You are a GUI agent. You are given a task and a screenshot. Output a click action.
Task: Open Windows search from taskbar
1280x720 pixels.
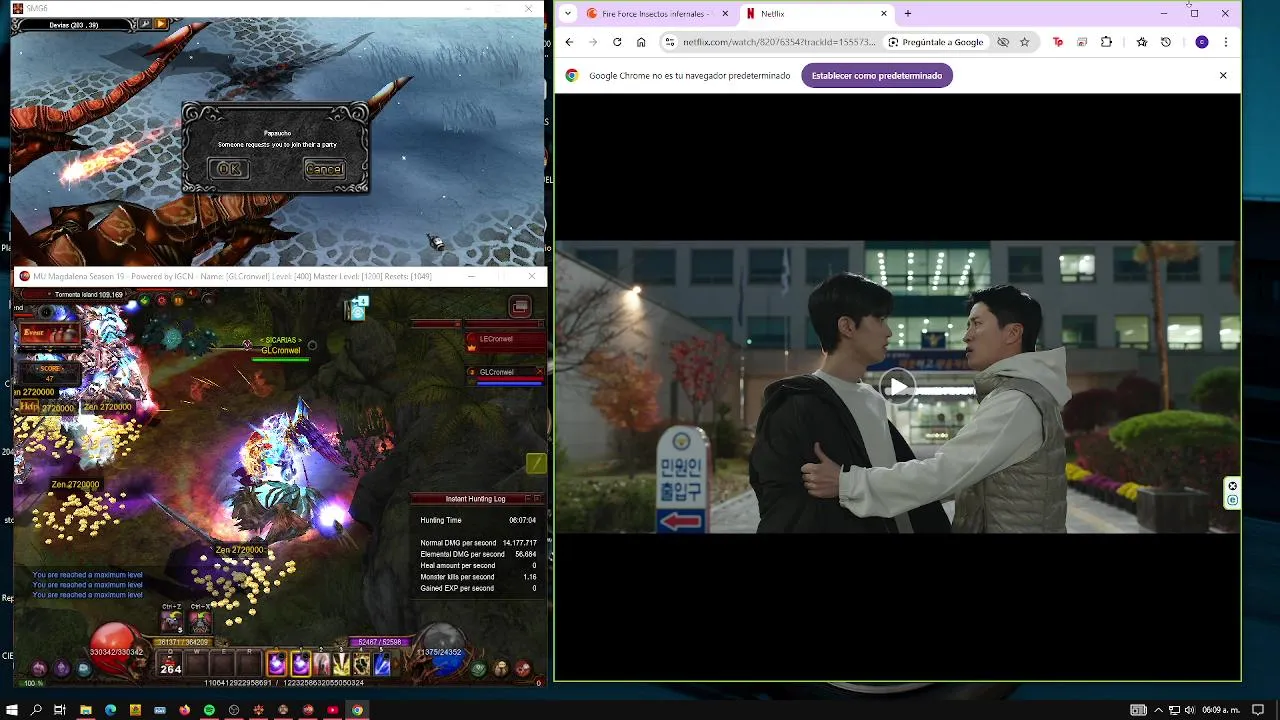coord(36,710)
